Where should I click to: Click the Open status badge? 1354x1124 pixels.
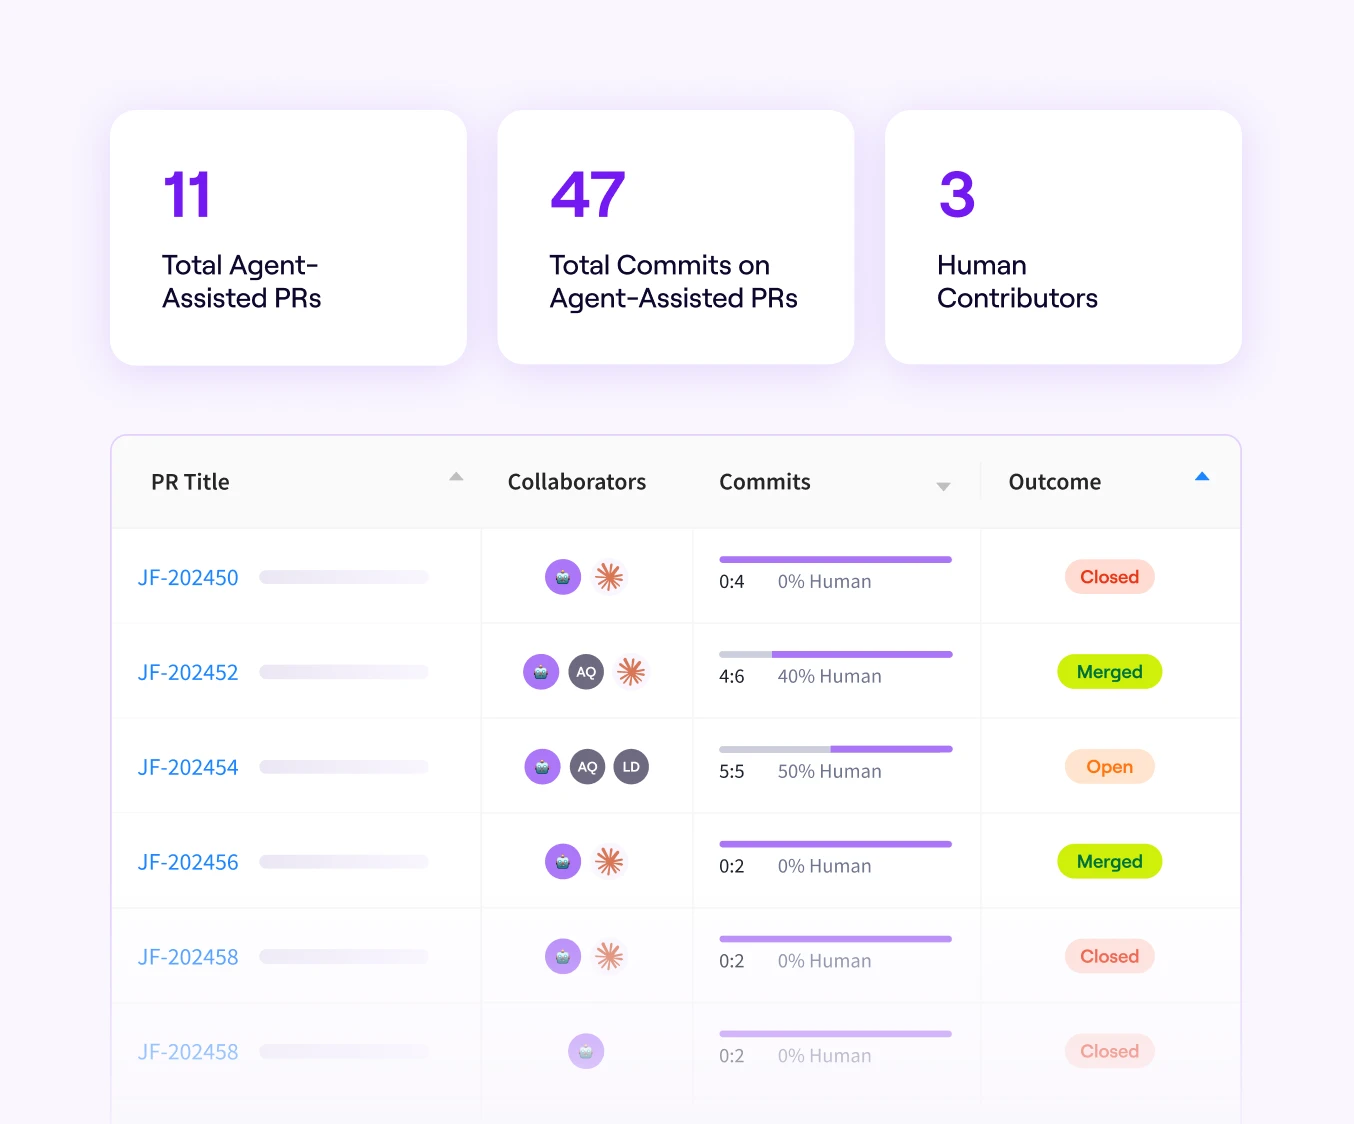point(1109,767)
